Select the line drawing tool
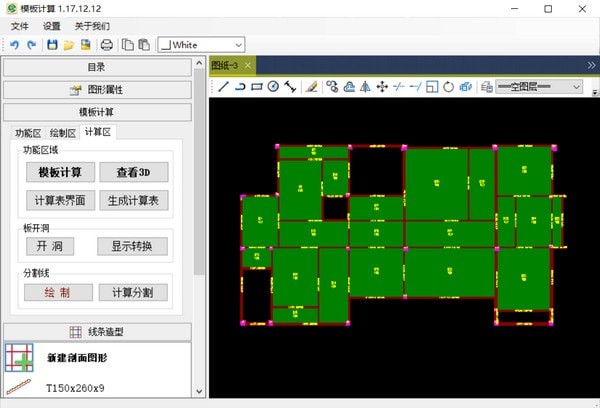The height and width of the screenshot is (408, 600). point(223,87)
